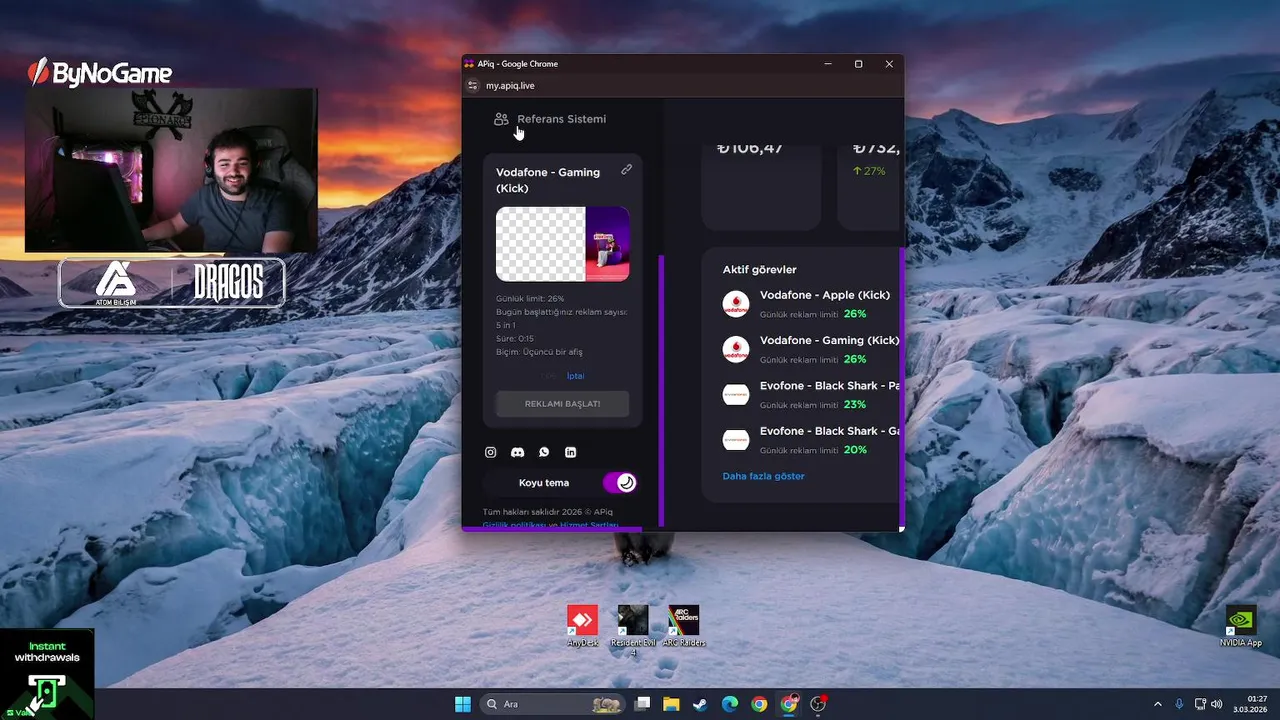Click the İptal cancel link
Viewport: 1280px width, 720px height.
(x=575, y=376)
